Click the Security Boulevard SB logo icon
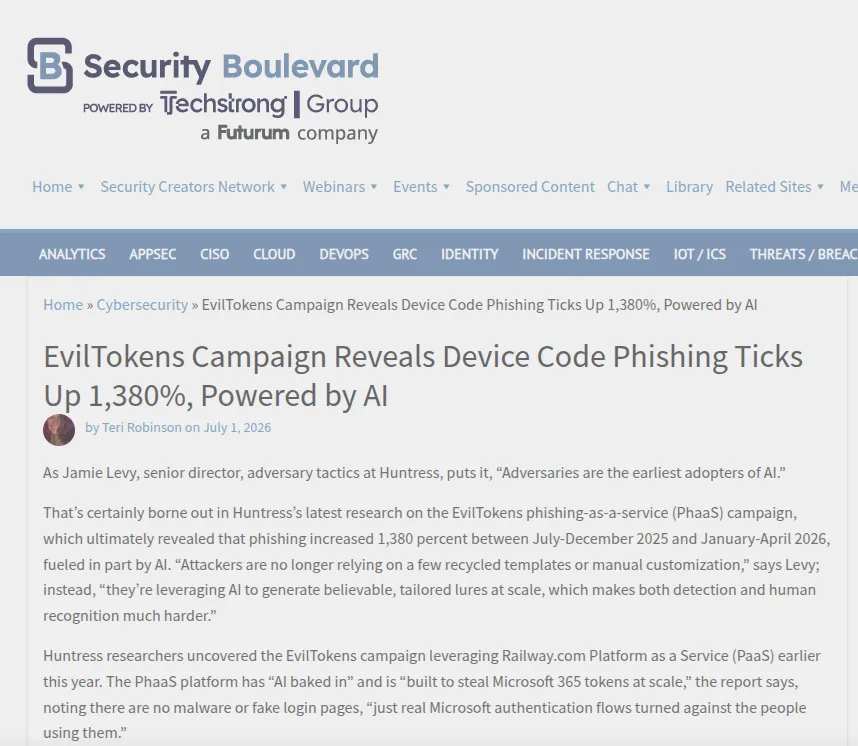Viewport: 858px width, 746px height. click(50, 65)
